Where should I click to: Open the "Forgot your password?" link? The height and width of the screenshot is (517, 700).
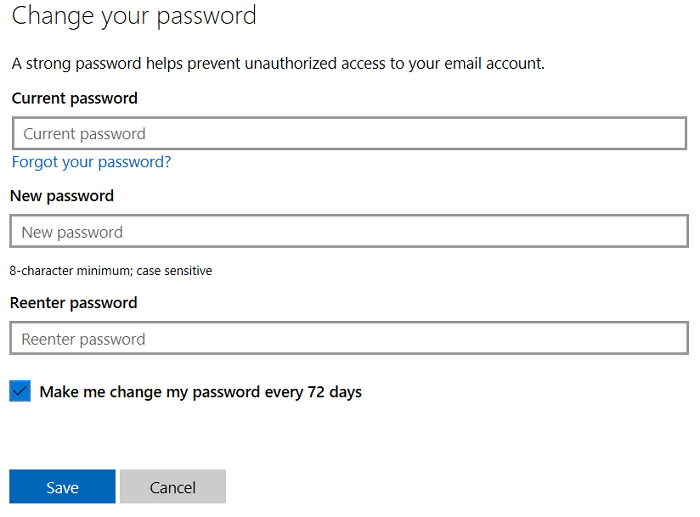(91, 162)
